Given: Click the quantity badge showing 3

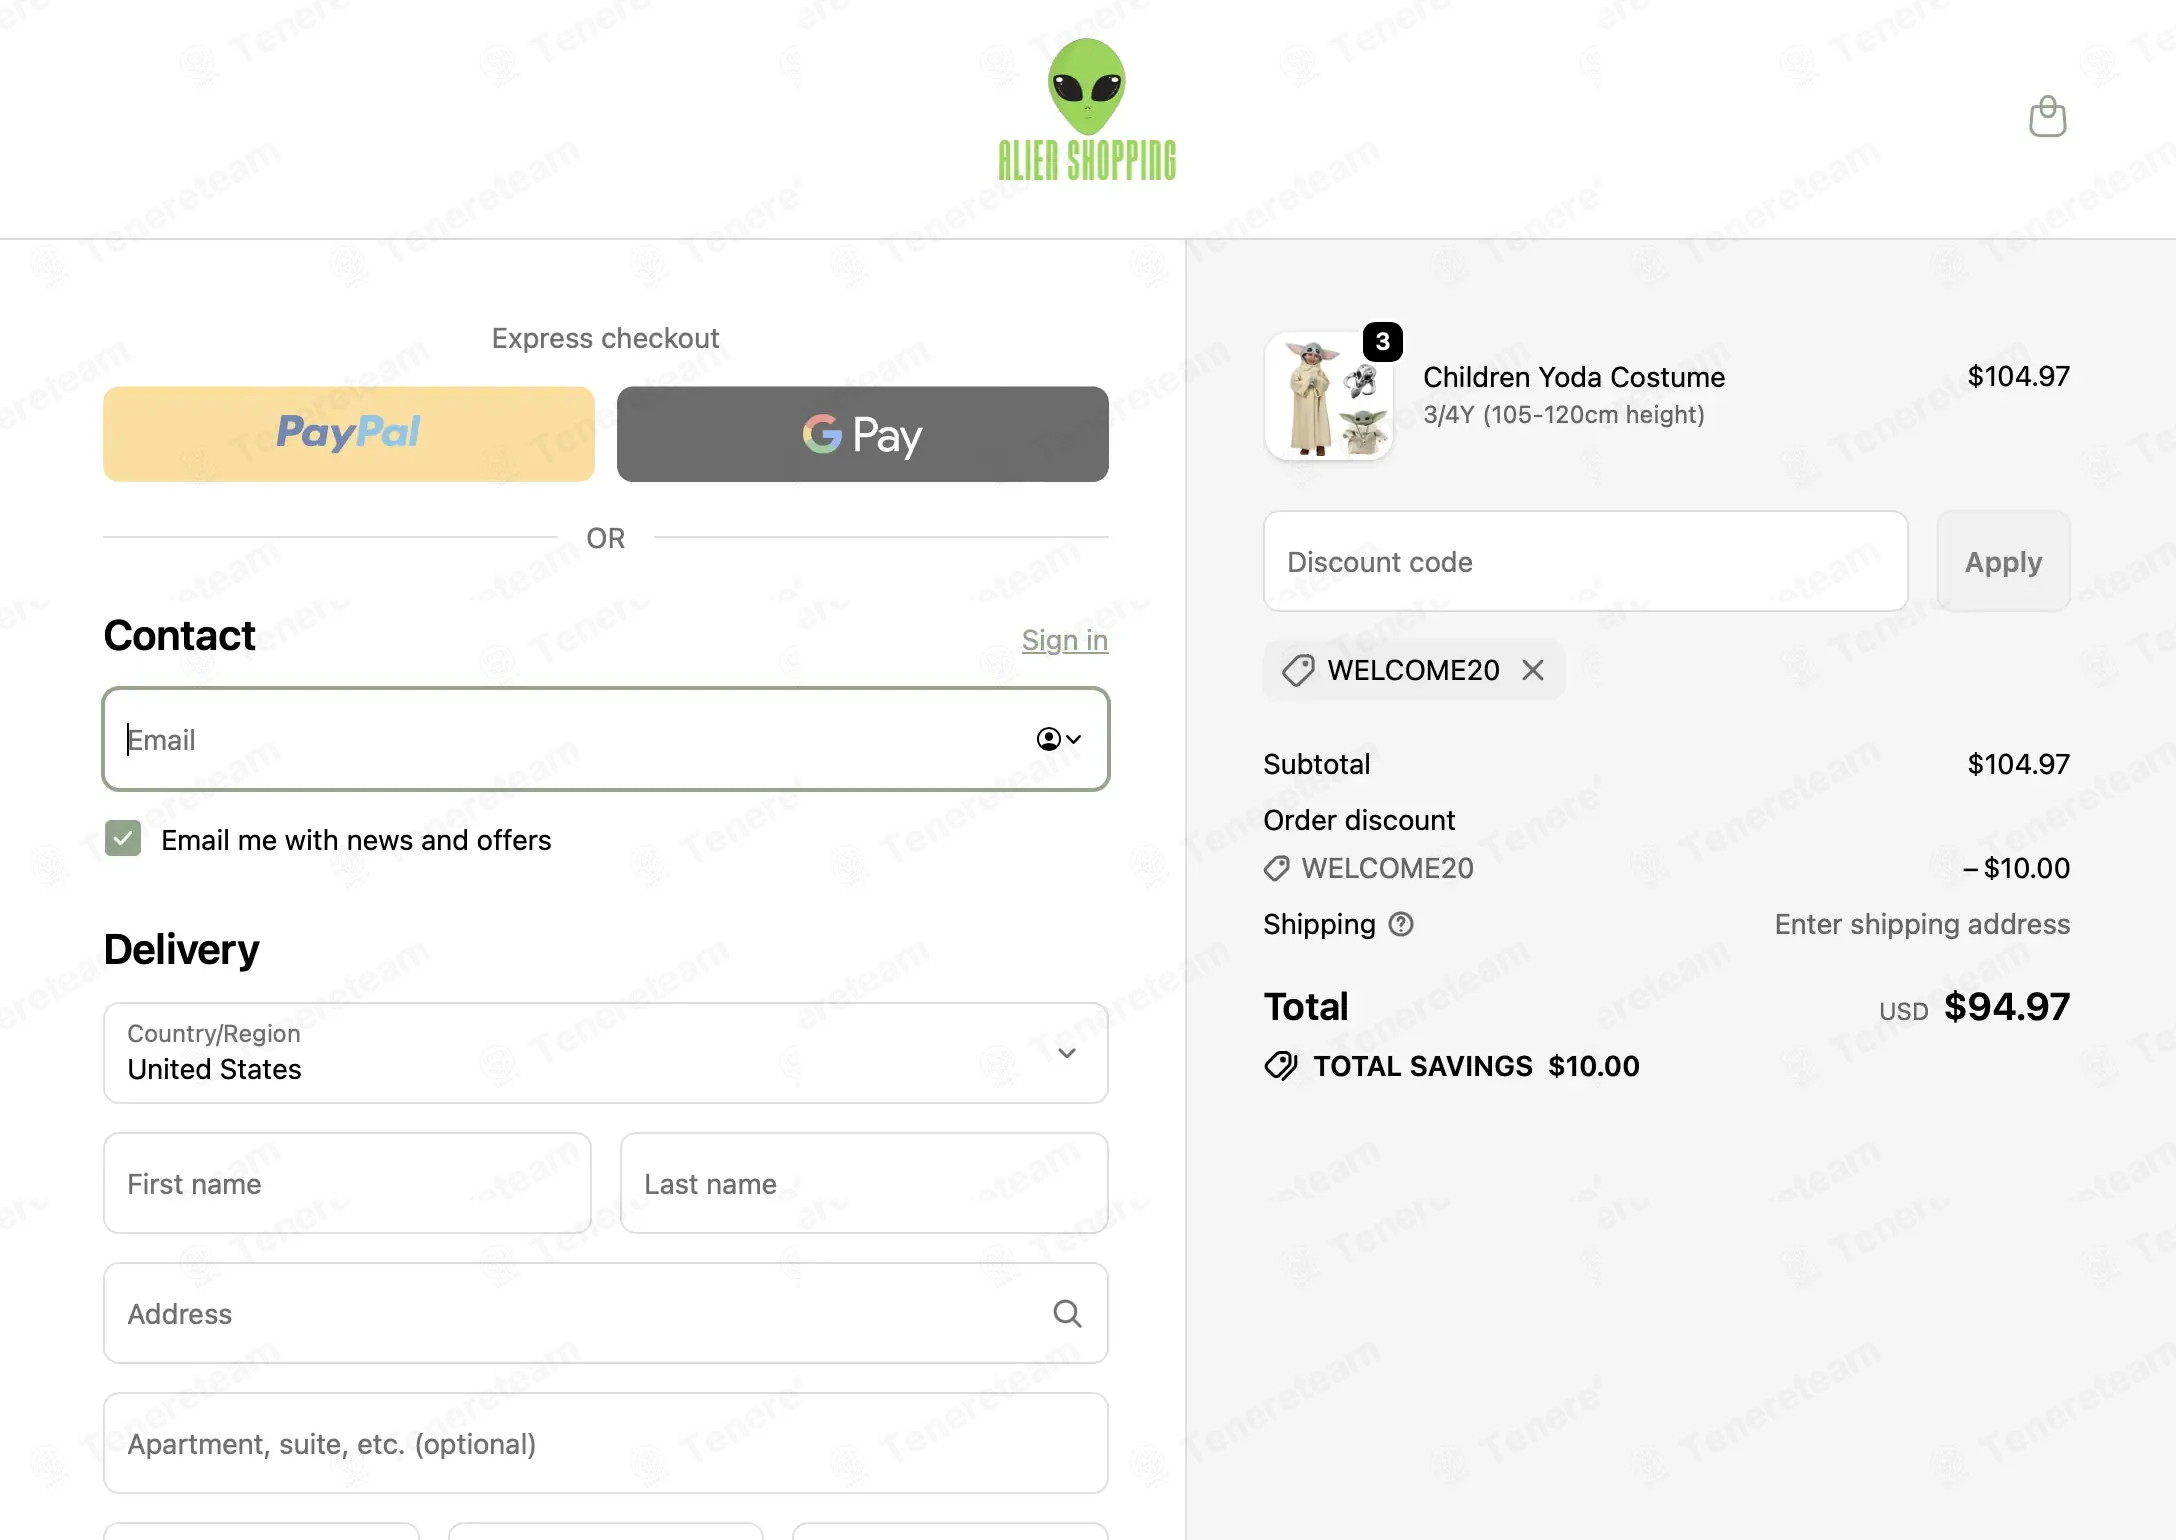Looking at the screenshot, I should [1382, 342].
